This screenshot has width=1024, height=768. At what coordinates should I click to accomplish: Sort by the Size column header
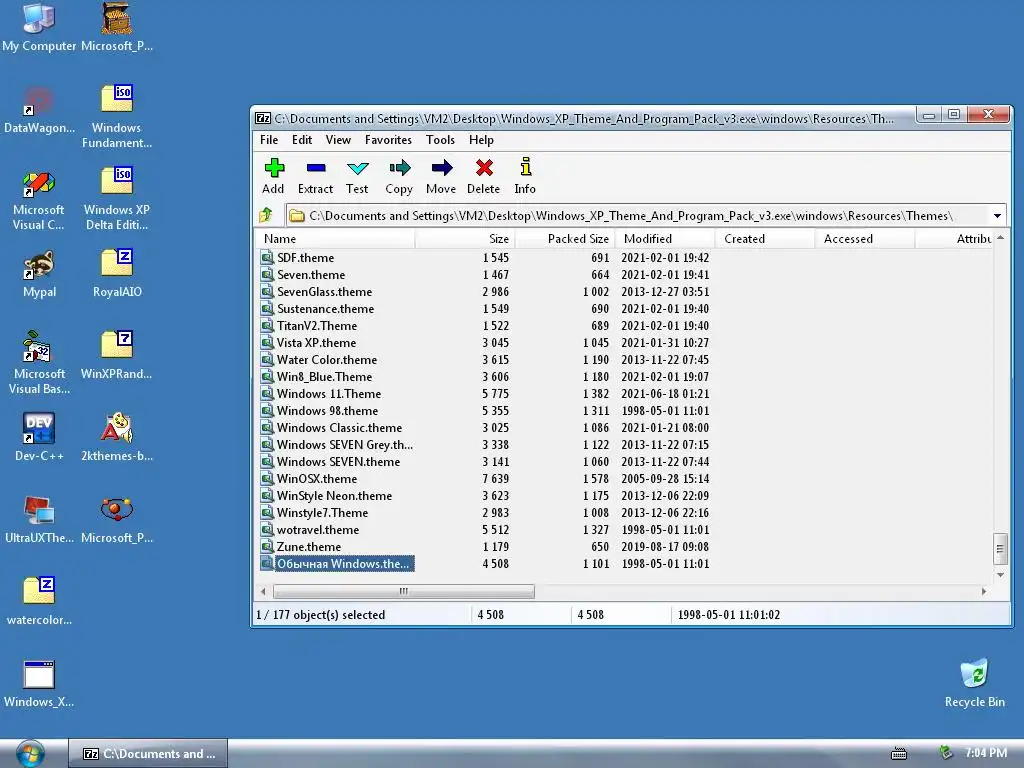[x=465, y=239]
